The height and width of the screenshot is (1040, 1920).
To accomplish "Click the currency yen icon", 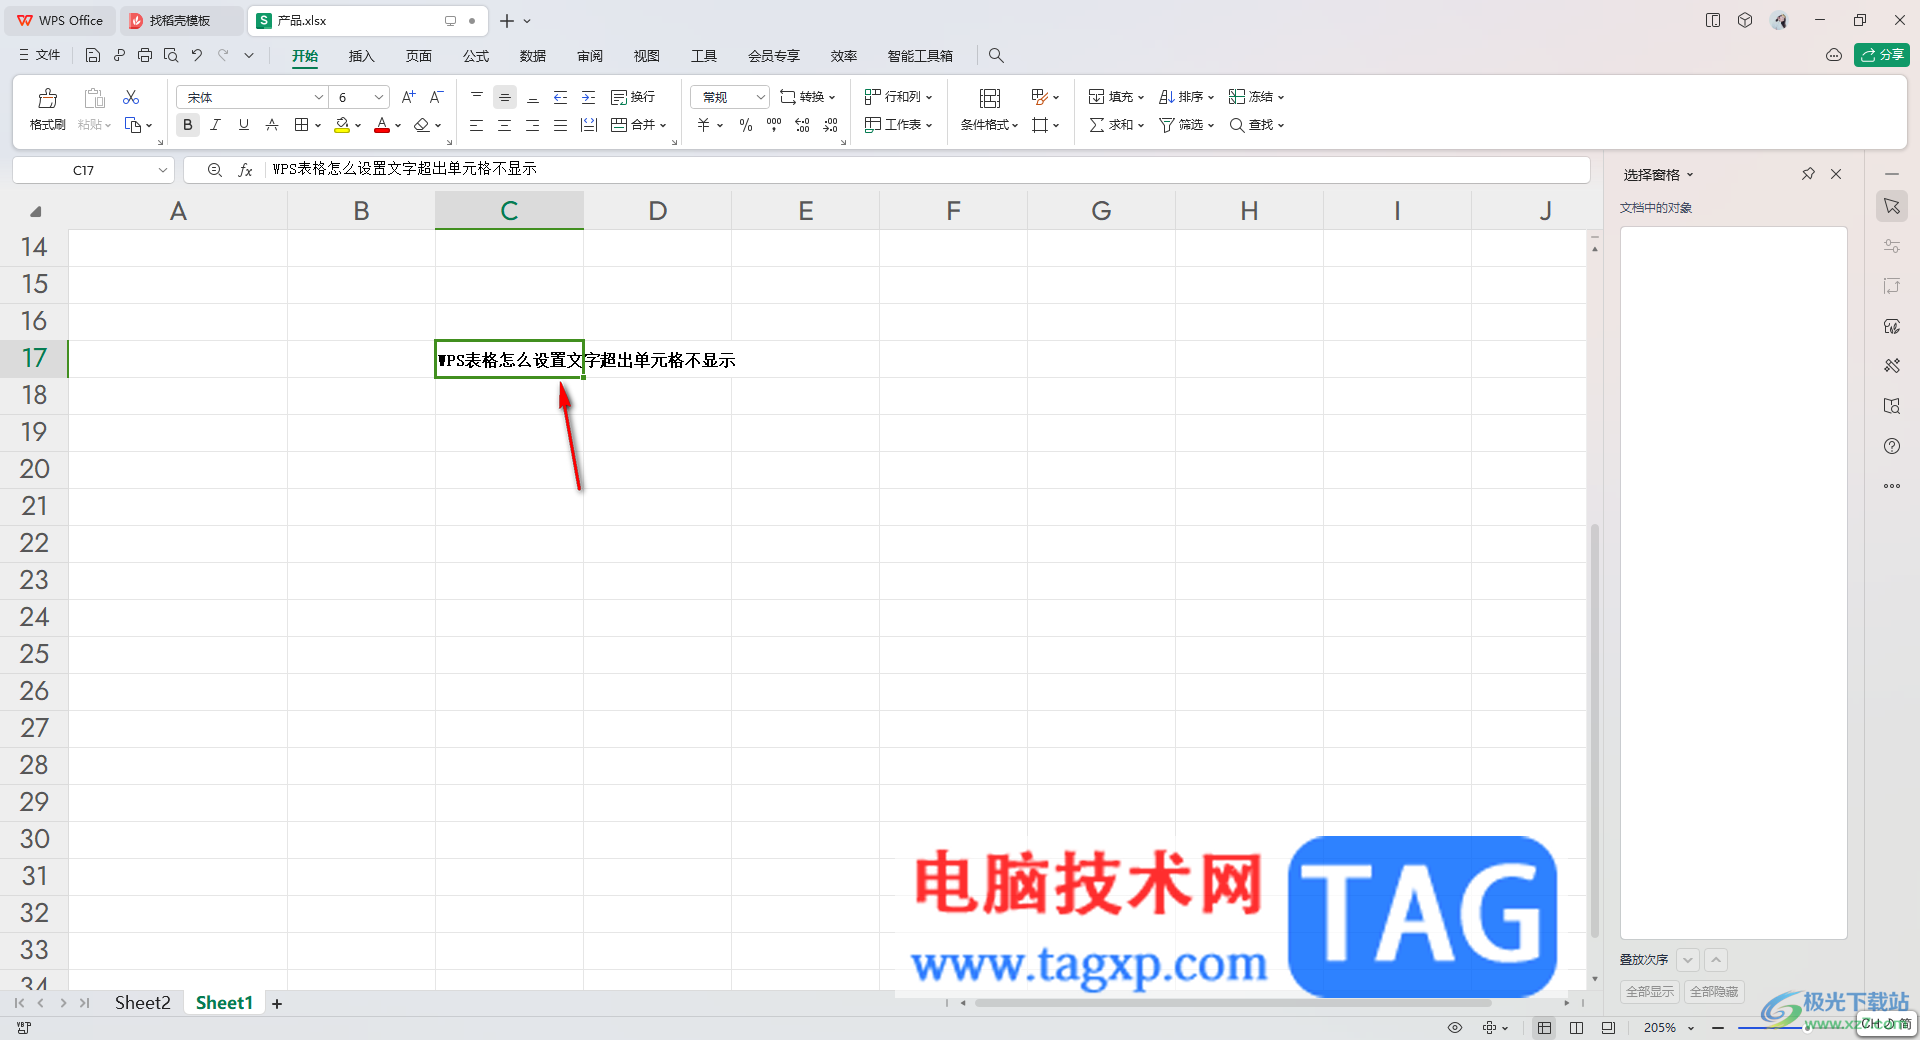I will coord(704,125).
